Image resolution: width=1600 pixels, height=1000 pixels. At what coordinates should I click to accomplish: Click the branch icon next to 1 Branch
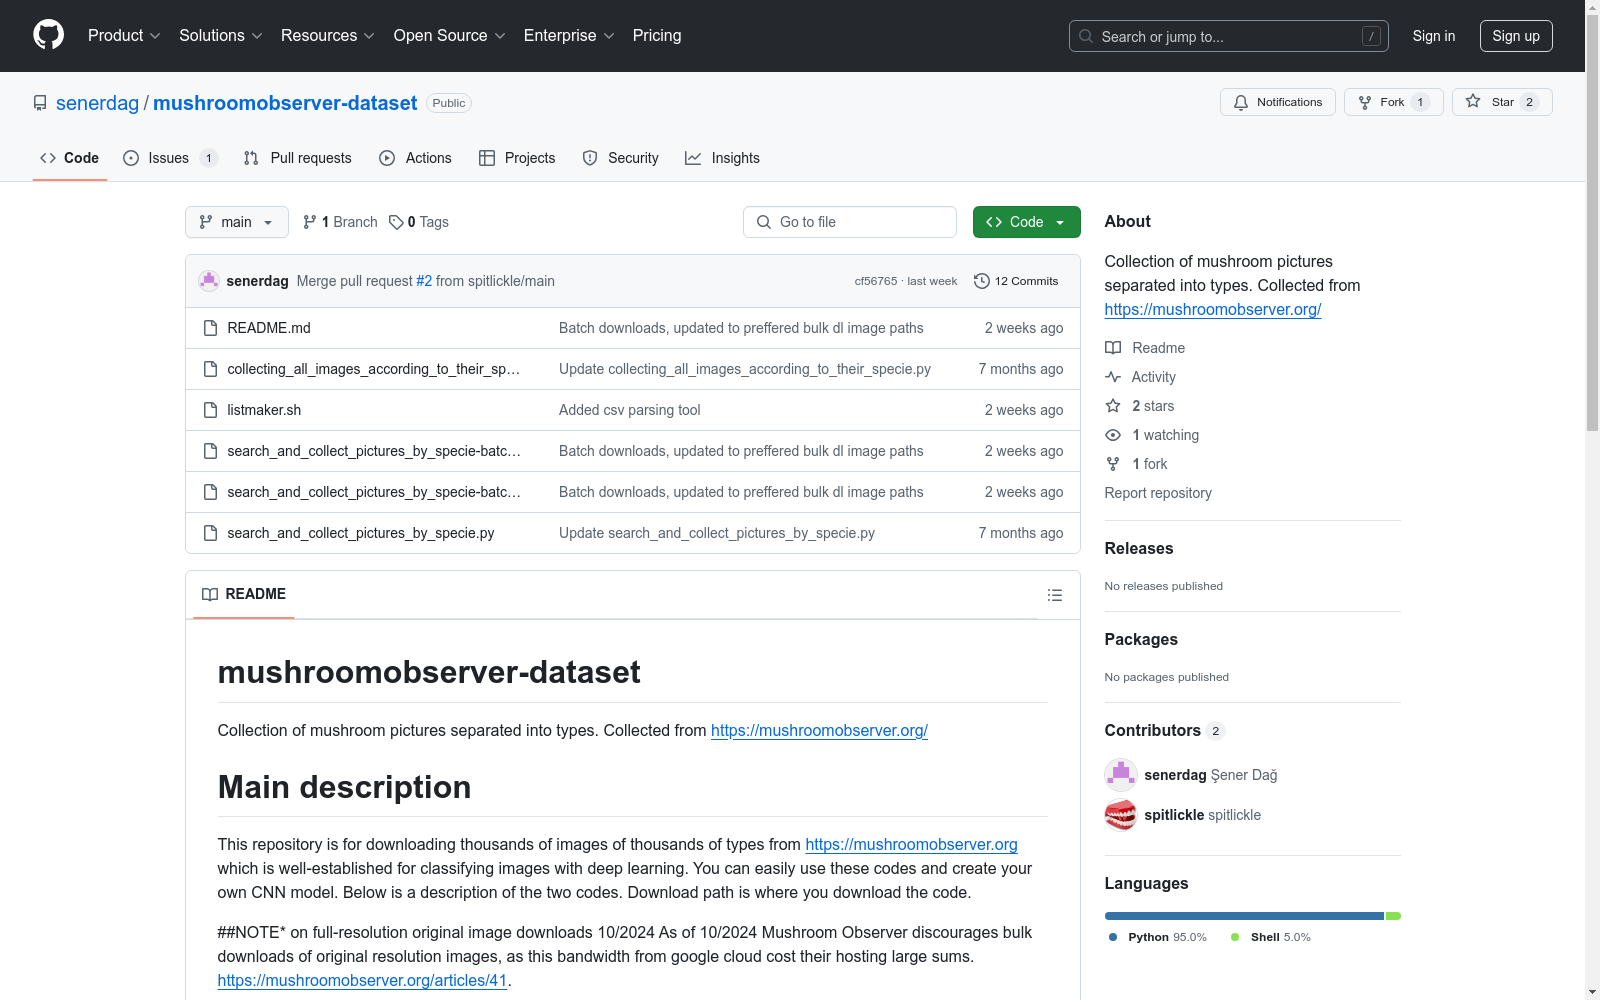(310, 222)
